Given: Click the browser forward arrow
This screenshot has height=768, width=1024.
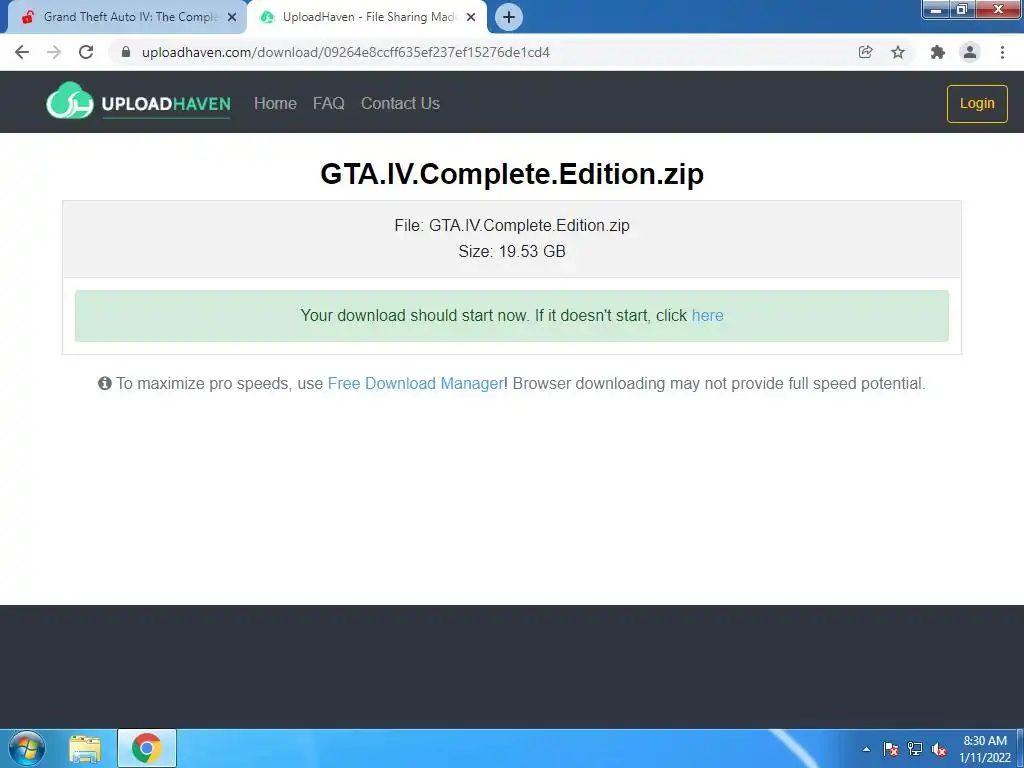Looking at the screenshot, I should click(x=54, y=52).
